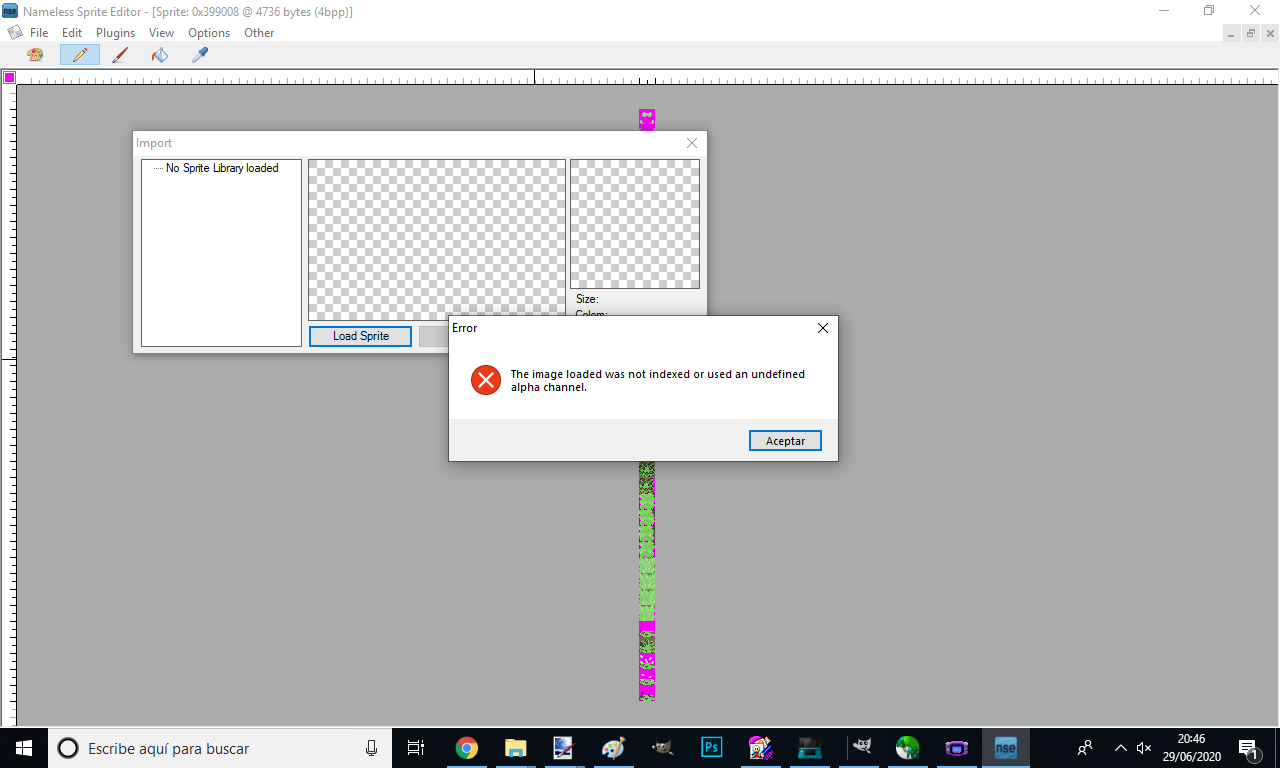Select the Eyedropper color picker tool
Viewport: 1280px width, 768px height.
pos(199,55)
